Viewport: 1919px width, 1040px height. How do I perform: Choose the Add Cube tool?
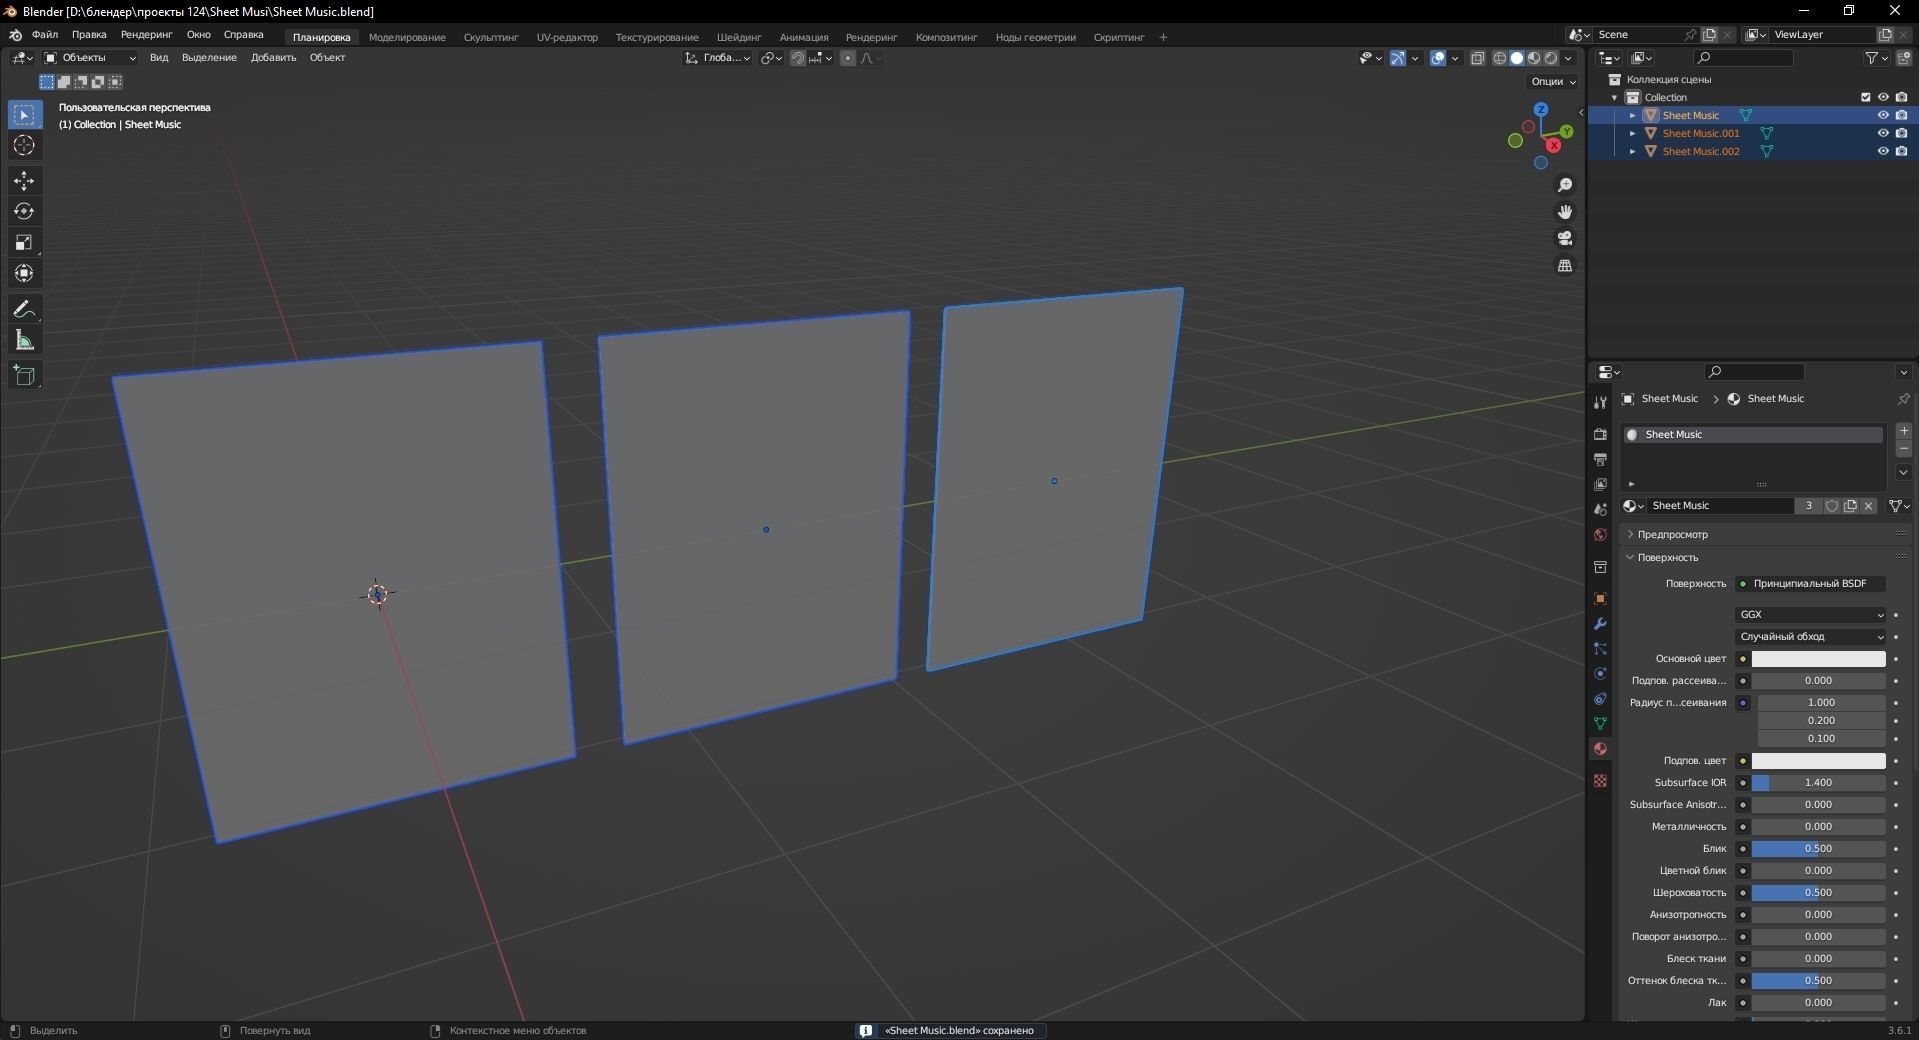pyautogui.click(x=24, y=376)
